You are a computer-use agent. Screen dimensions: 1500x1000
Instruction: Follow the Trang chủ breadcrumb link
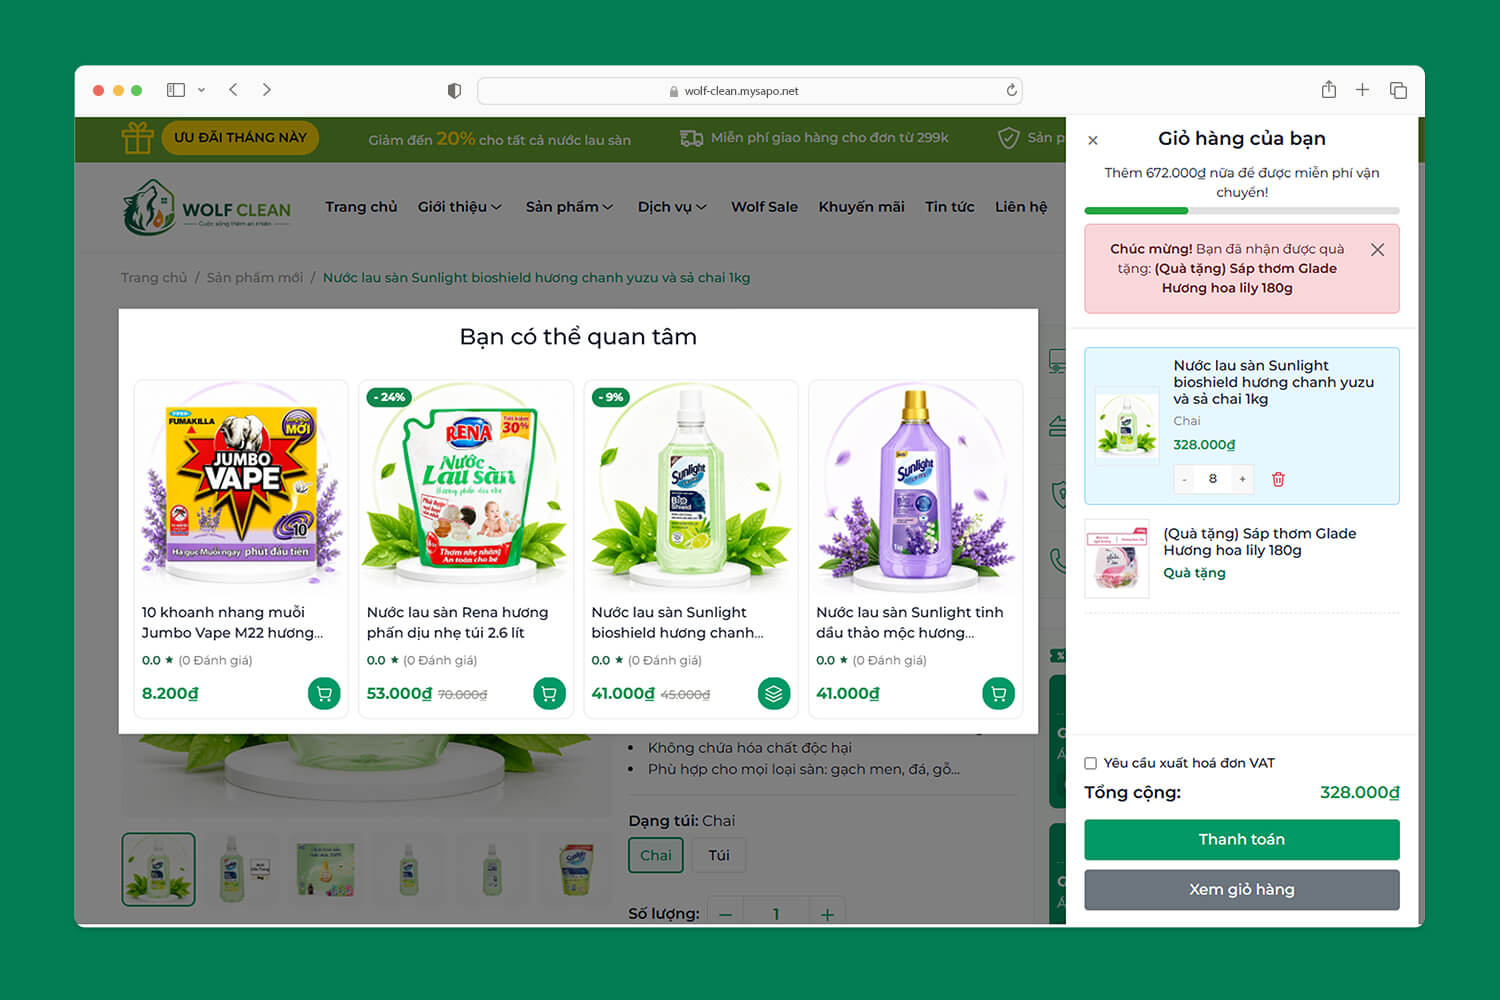pyautogui.click(x=154, y=278)
